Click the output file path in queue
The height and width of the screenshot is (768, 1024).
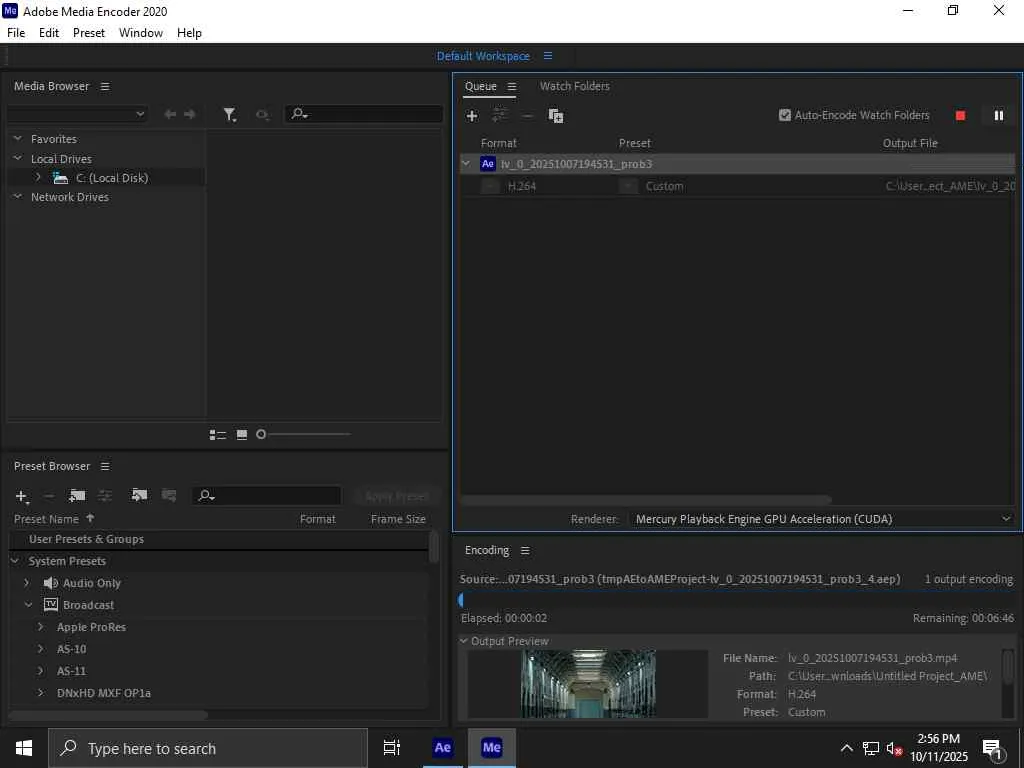[x=950, y=186]
